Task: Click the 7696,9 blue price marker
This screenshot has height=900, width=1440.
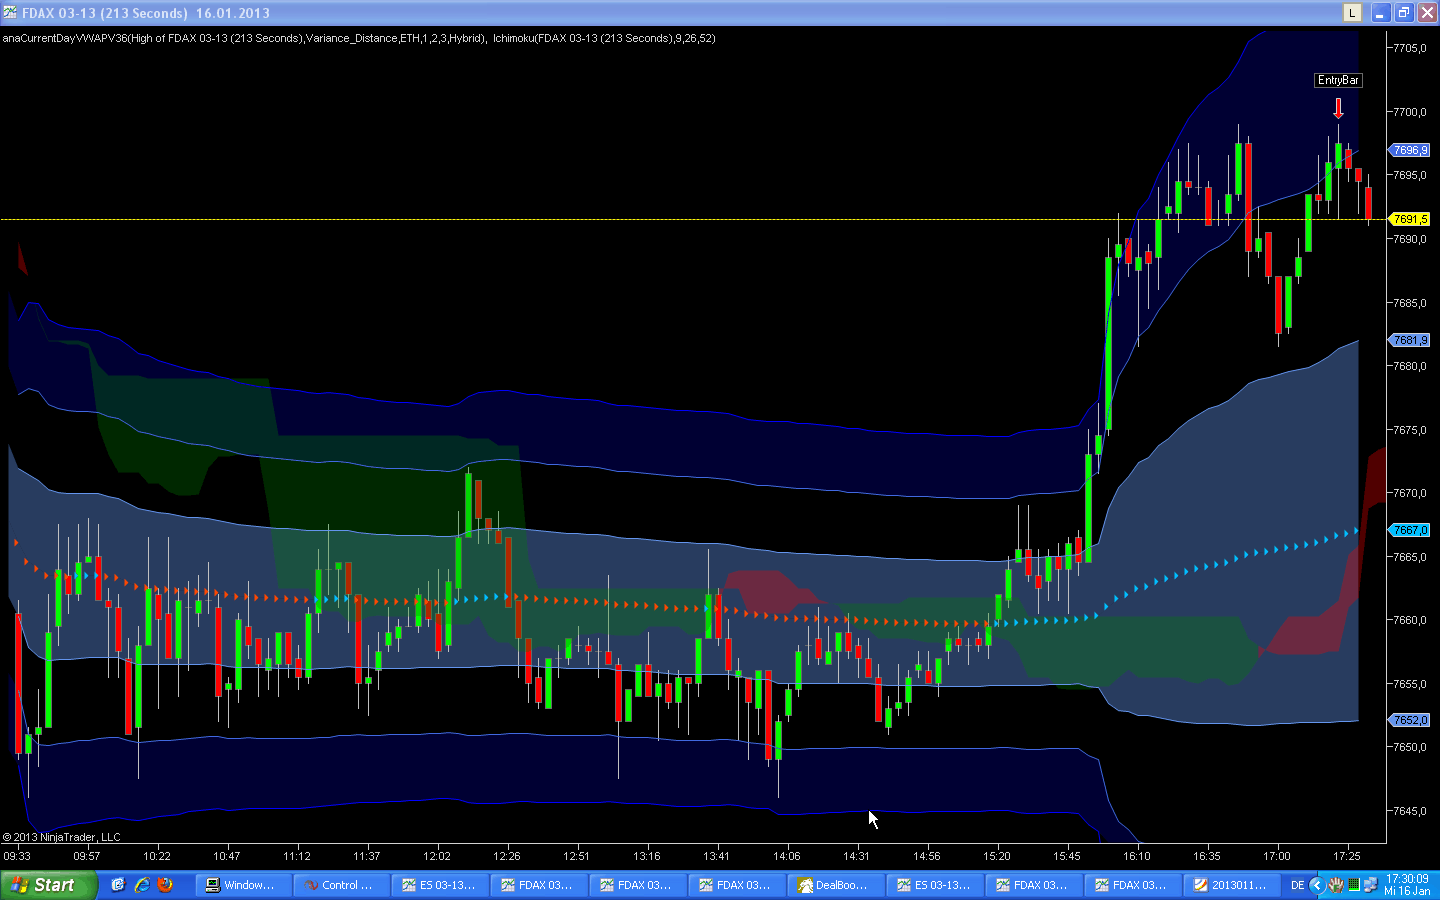Action: coord(1410,150)
